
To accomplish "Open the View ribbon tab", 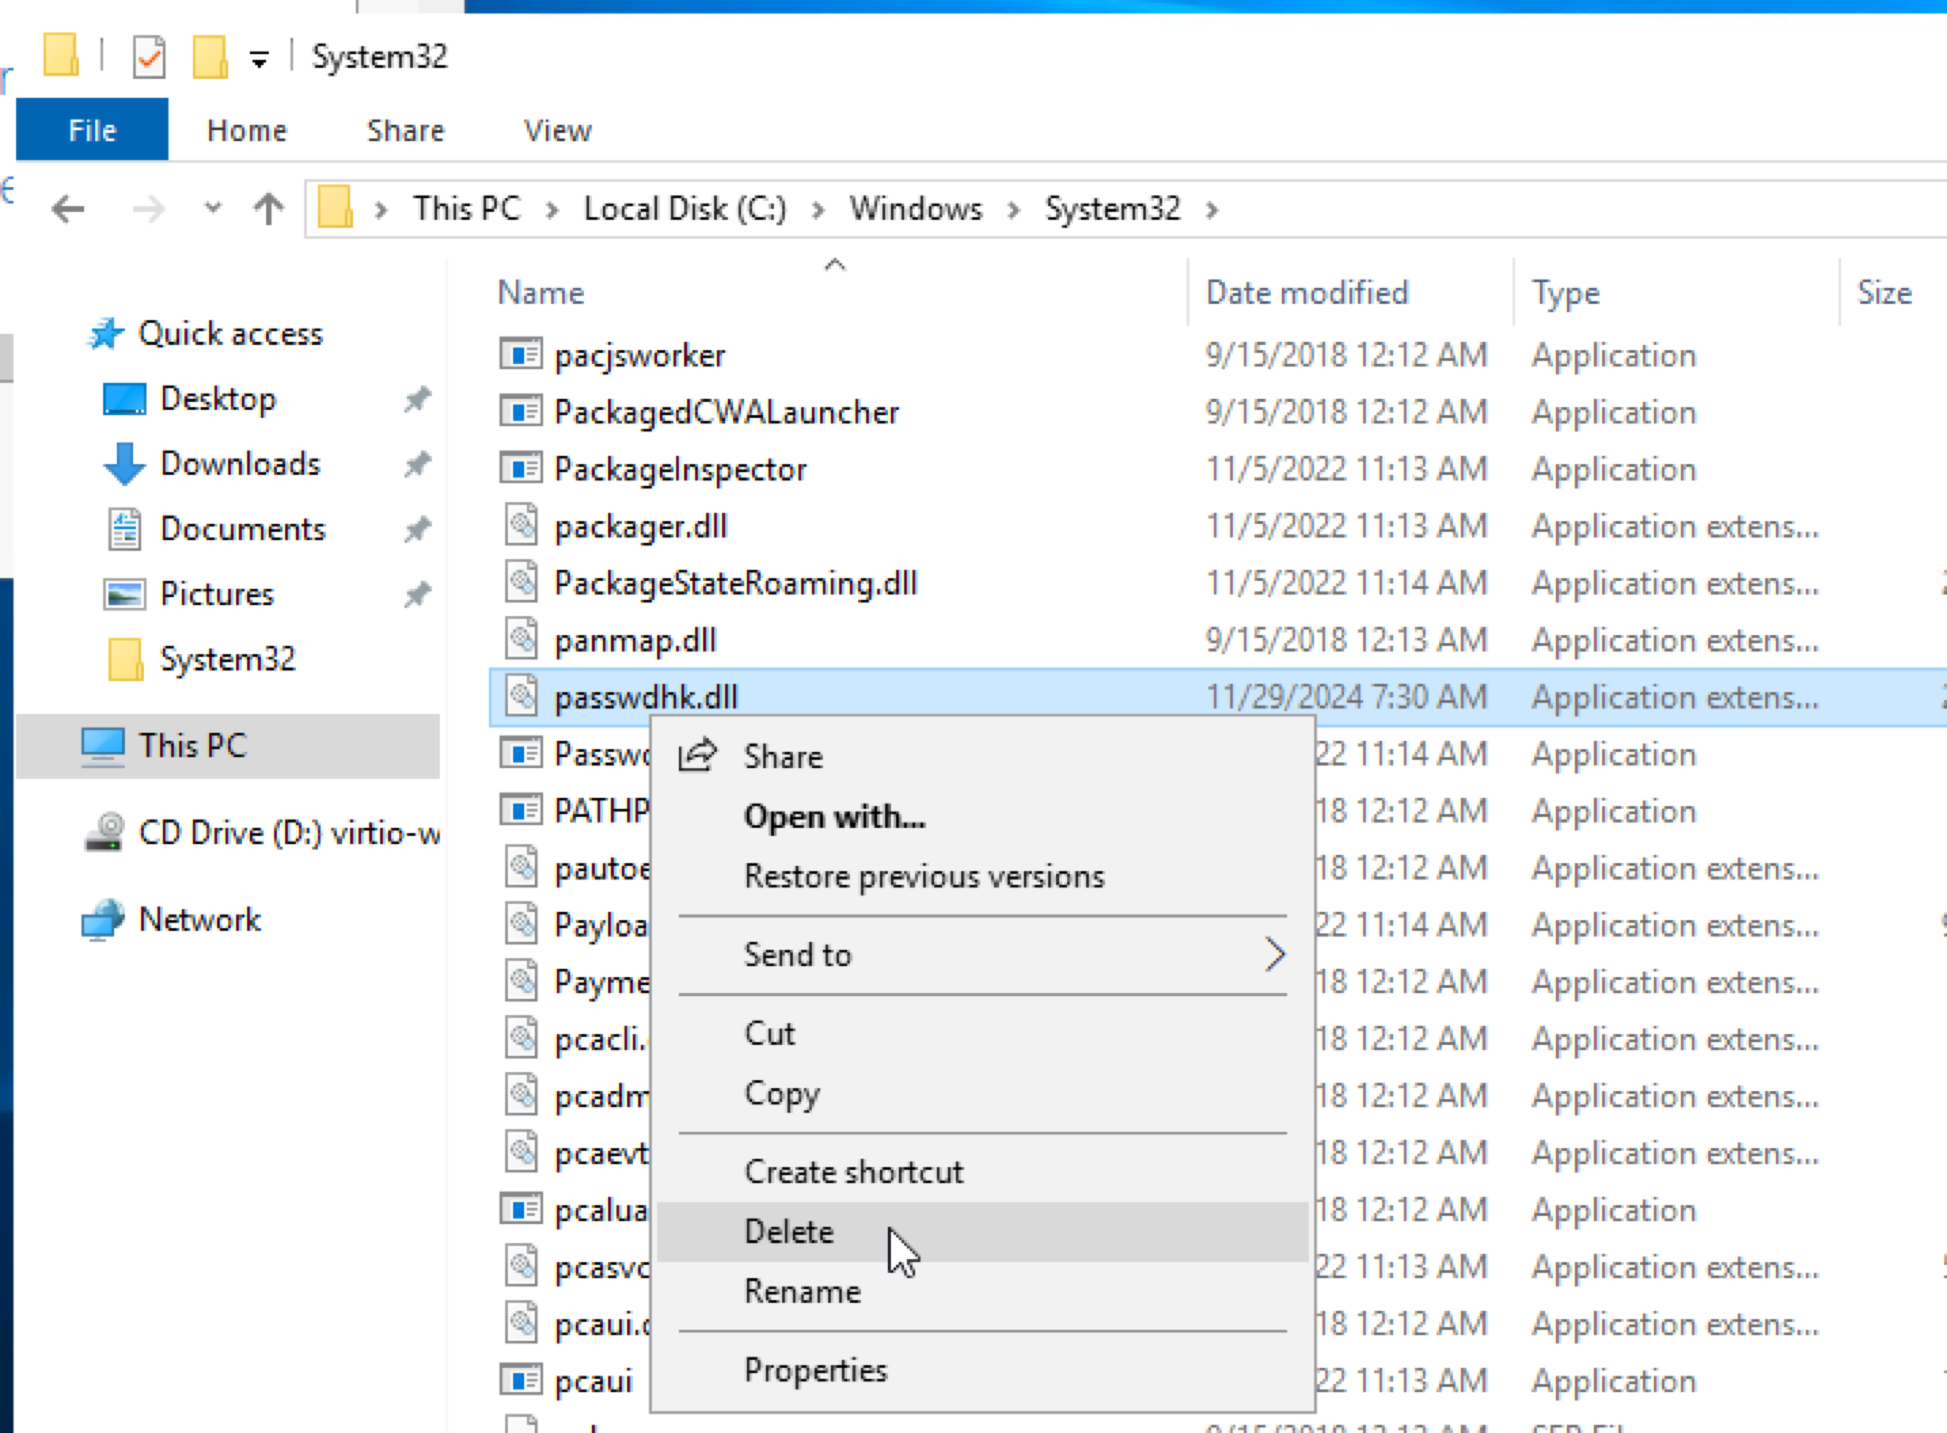I will 557,131.
